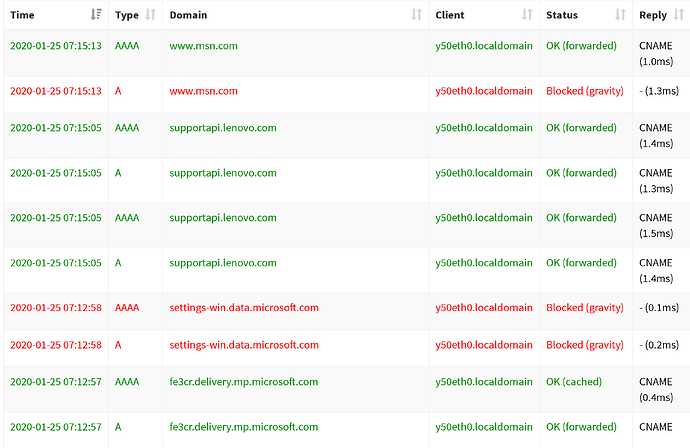This screenshot has width=690, height=448.
Task: Click timestamp 07:12:57 in the cached row
Action: (x=55, y=382)
